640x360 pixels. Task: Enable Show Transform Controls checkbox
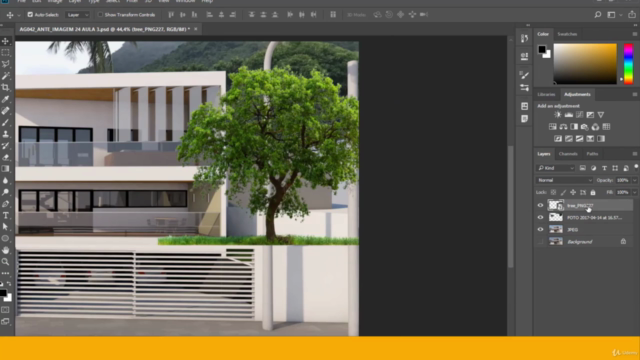(100, 15)
